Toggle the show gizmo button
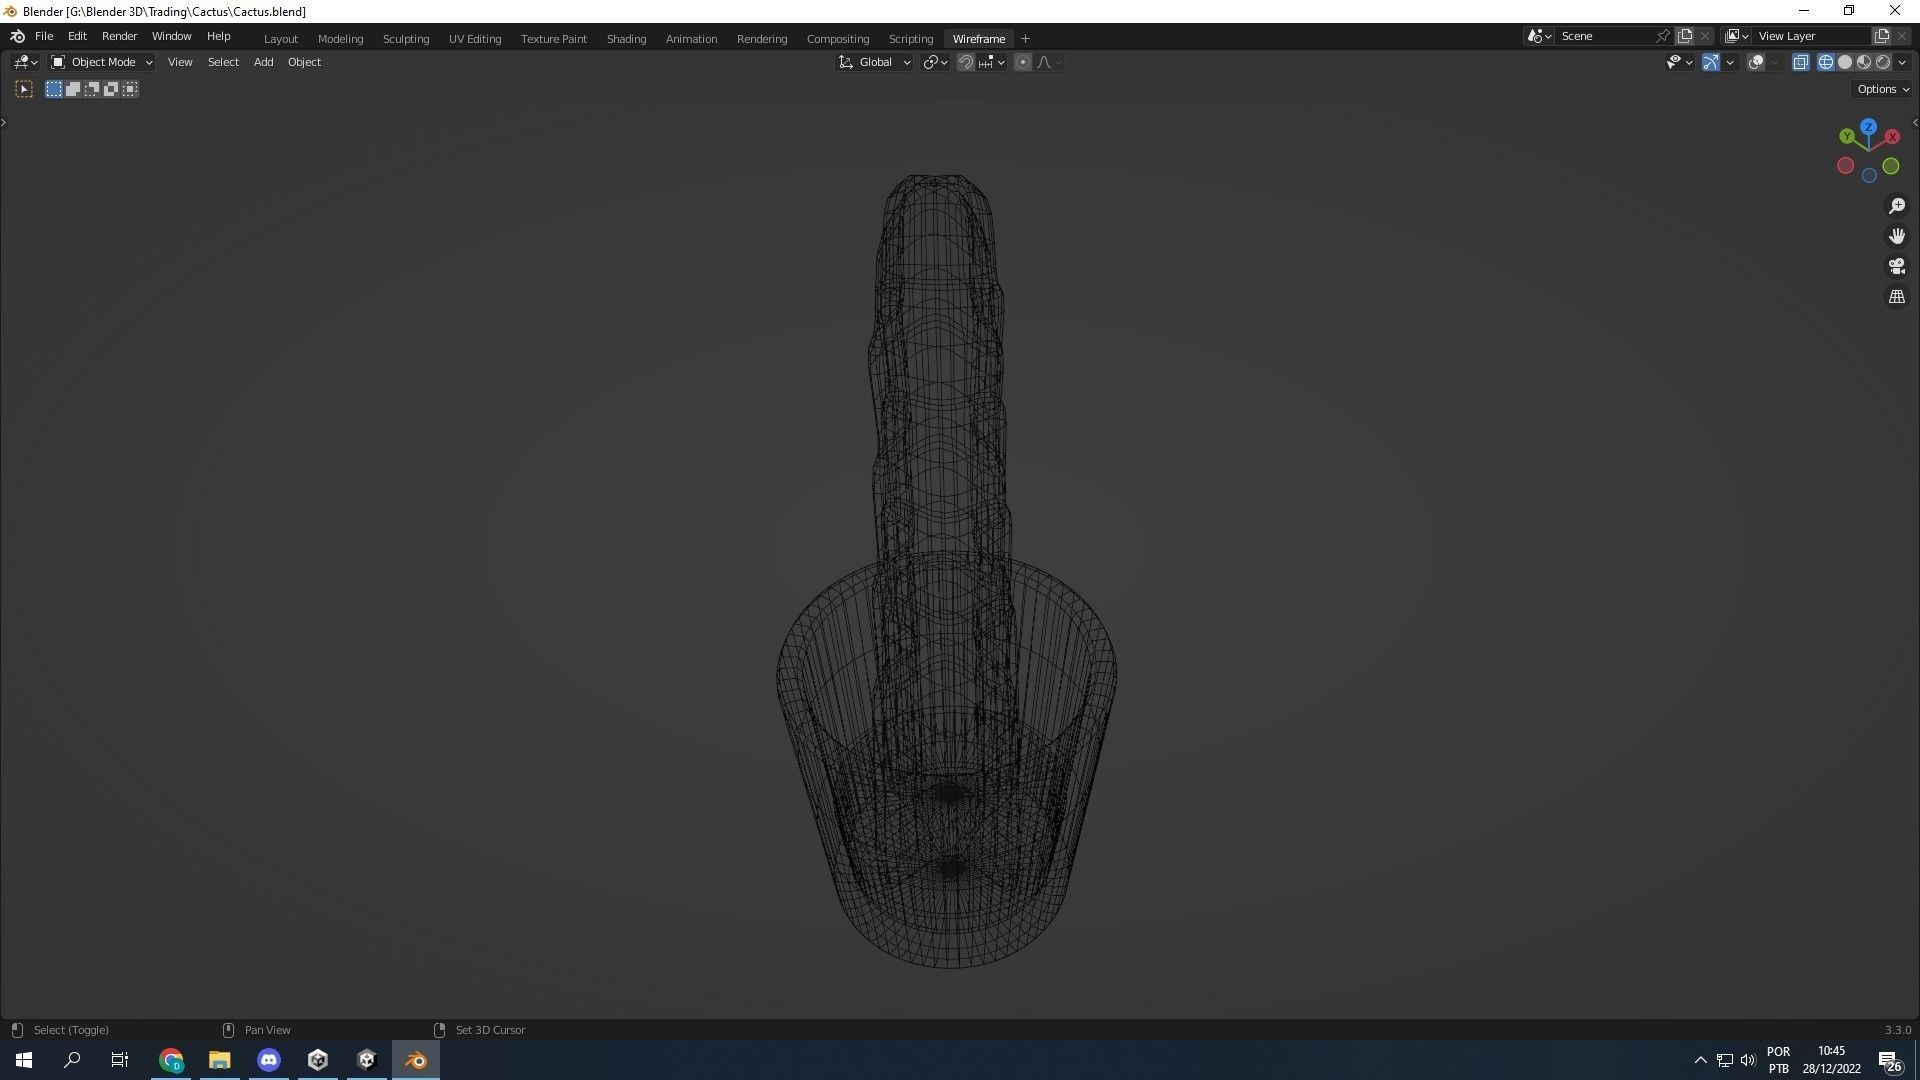 point(1711,62)
